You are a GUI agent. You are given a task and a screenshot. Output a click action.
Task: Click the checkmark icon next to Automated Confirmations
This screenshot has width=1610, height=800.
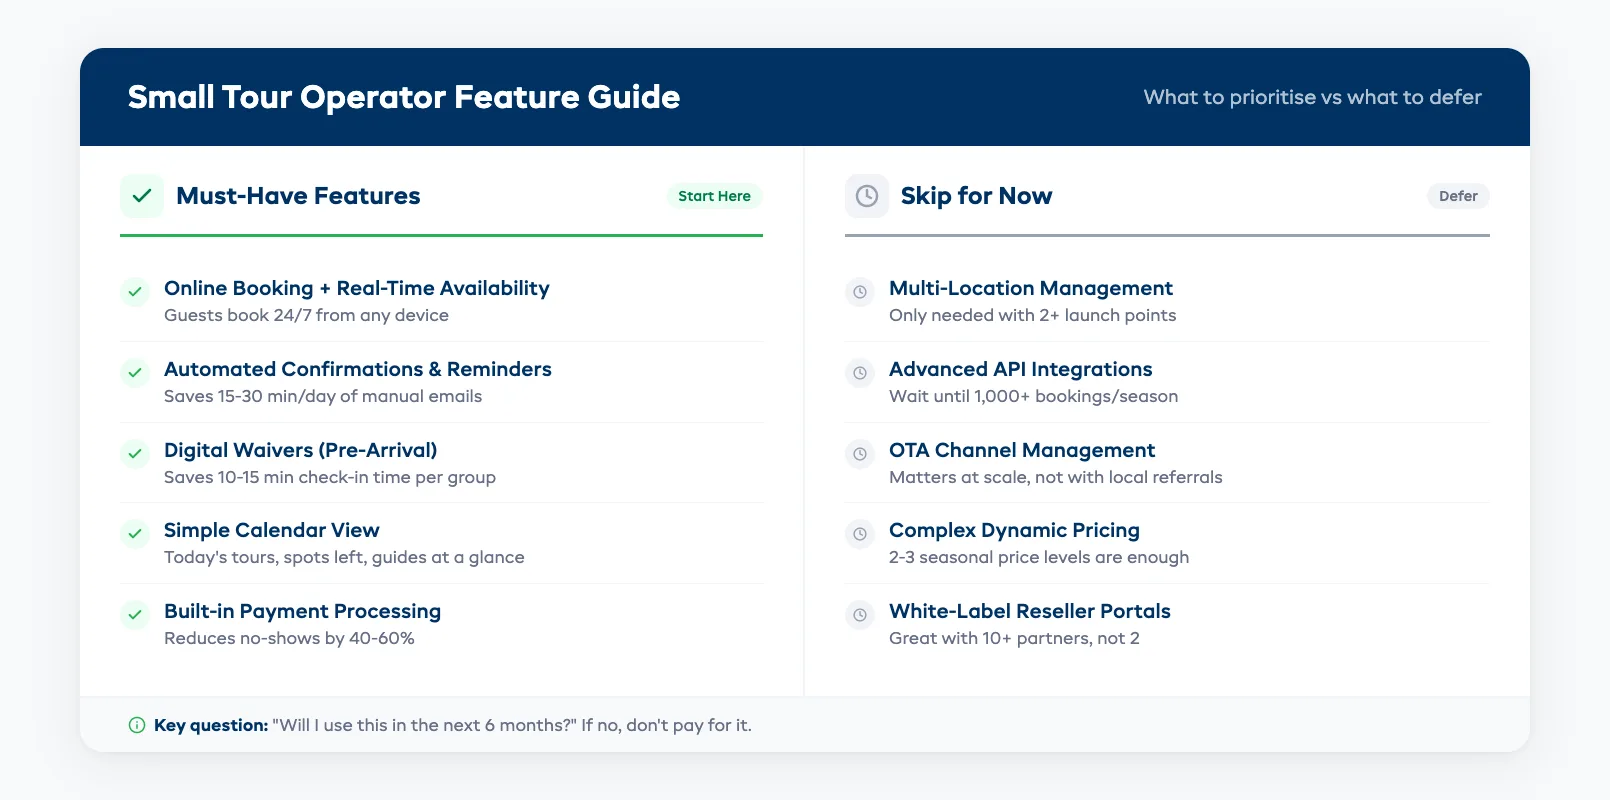point(135,373)
